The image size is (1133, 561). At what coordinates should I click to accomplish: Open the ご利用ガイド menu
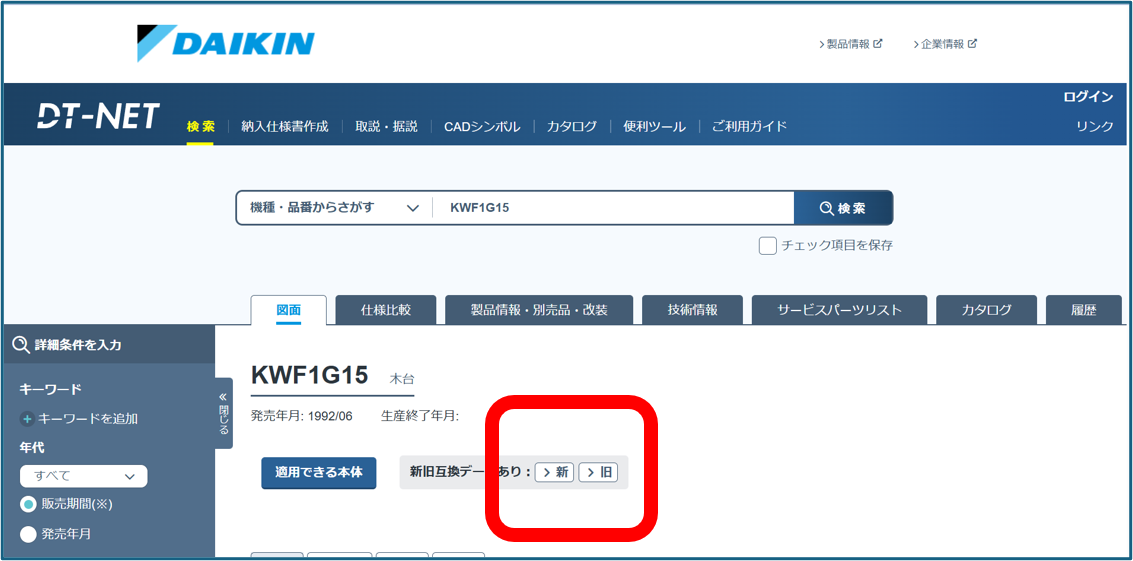[x=749, y=127]
